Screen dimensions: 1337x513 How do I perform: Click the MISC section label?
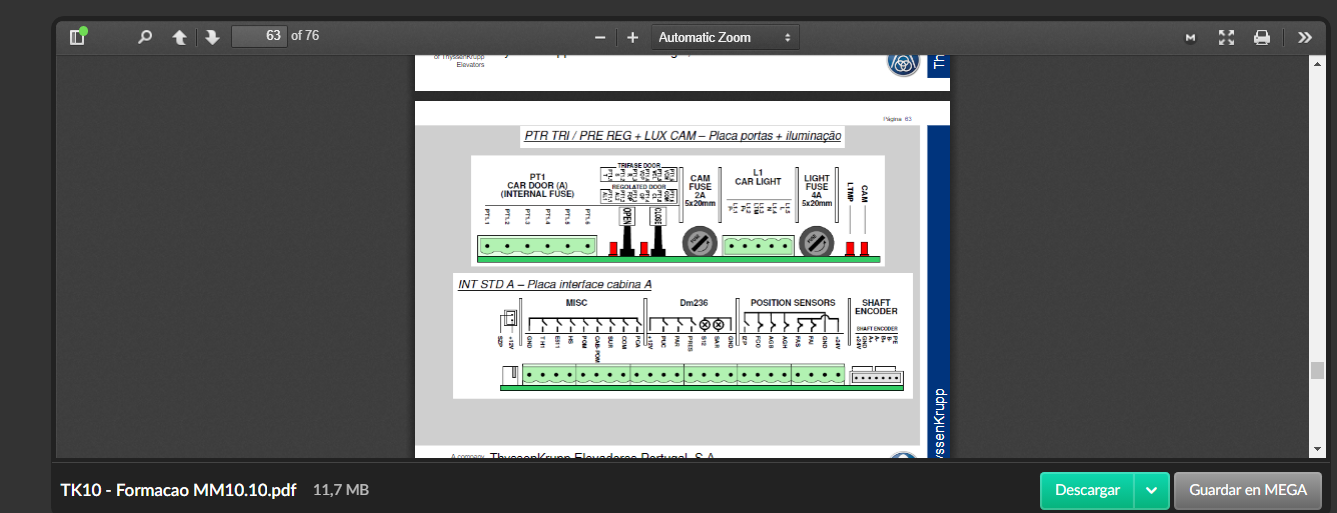pos(577,302)
